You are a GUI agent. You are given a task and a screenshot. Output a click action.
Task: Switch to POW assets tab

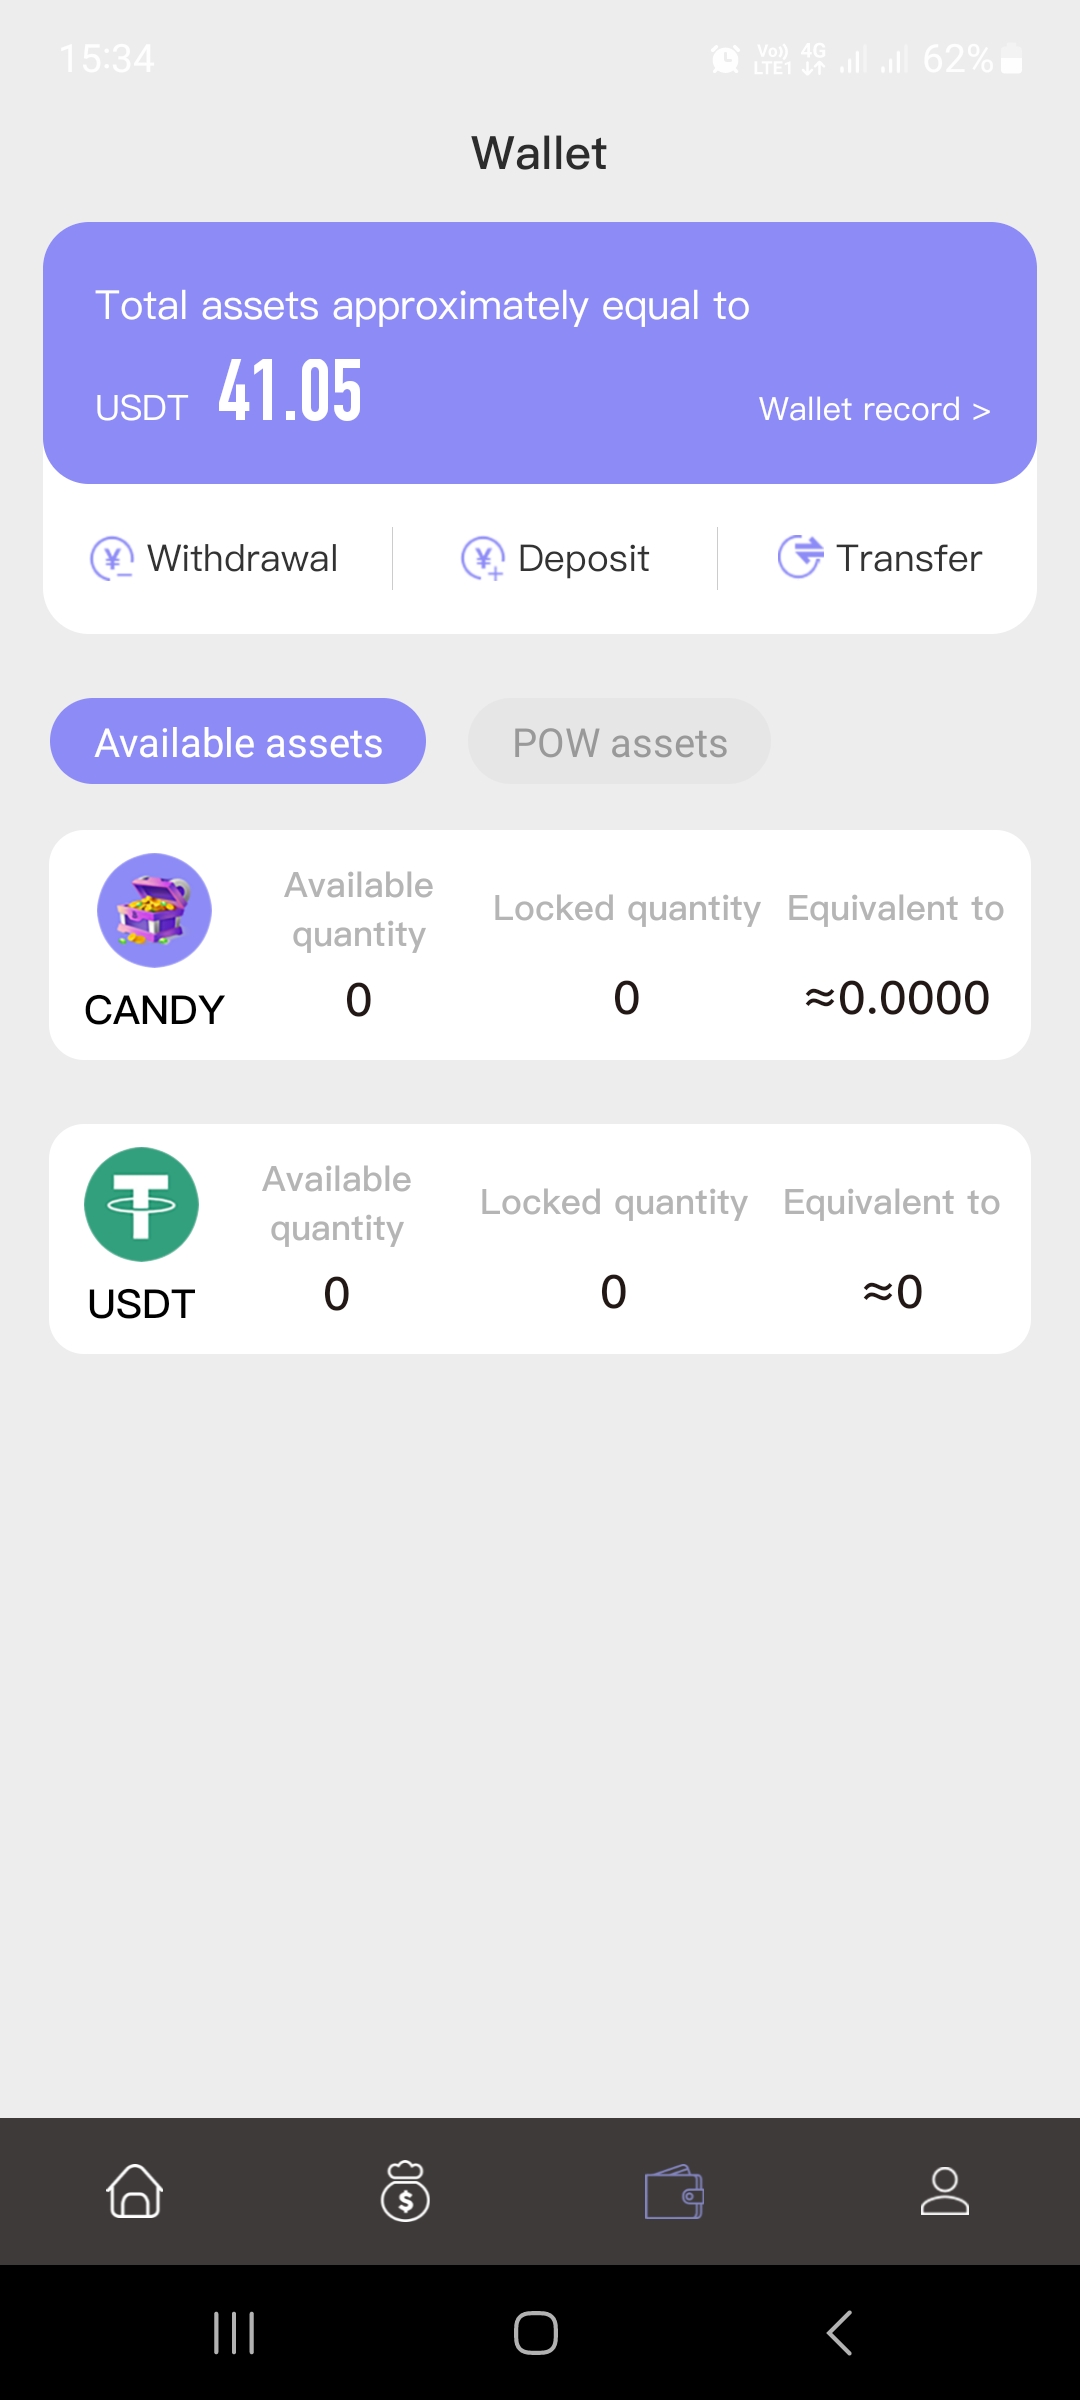coord(619,742)
